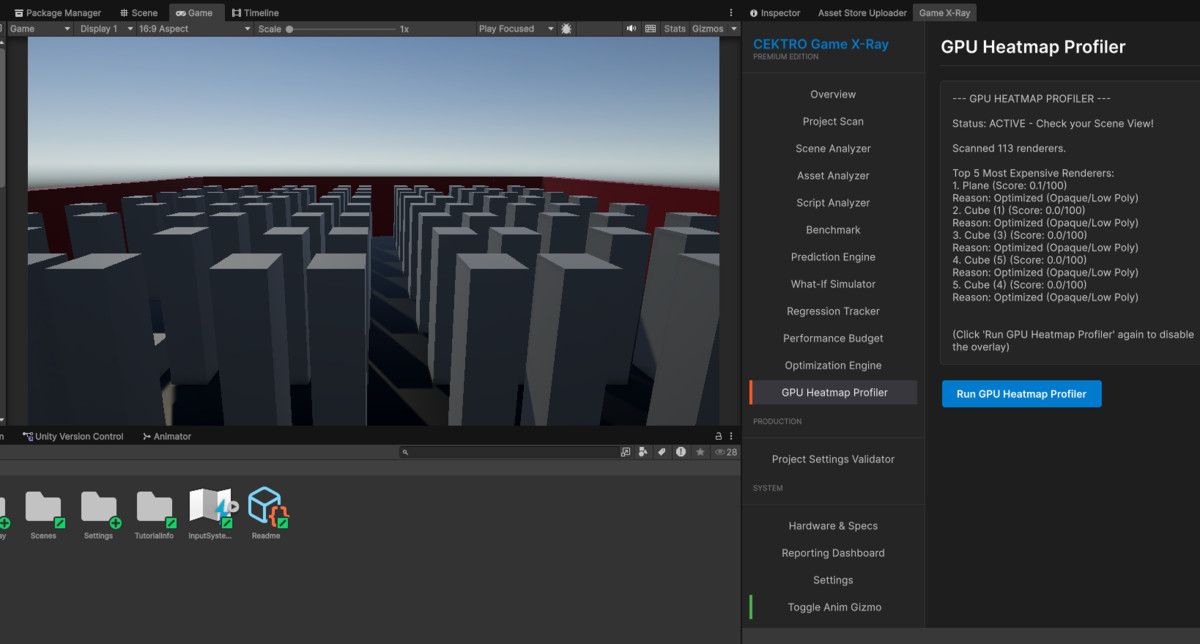Toggle hidden packages visibility count 28

(x=726, y=452)
